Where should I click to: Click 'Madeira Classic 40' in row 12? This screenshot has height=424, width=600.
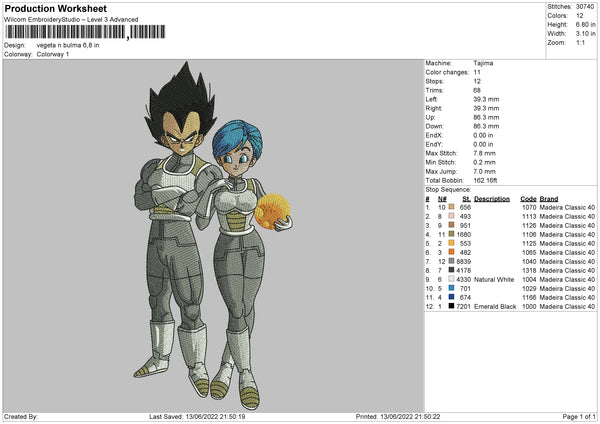point(567,307)
